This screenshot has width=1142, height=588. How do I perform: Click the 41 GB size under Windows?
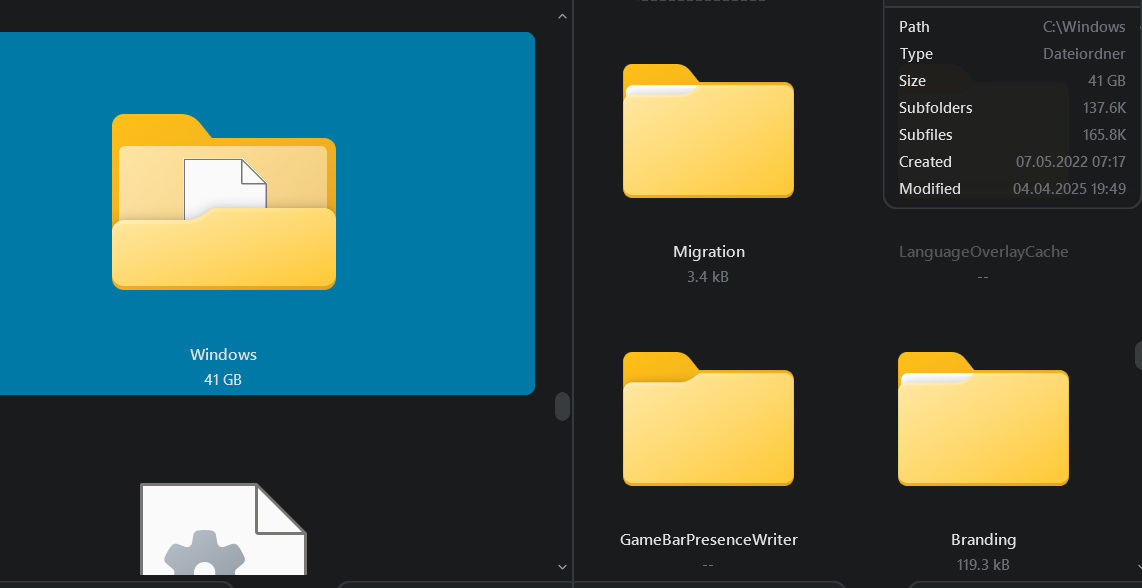point(223,380)
